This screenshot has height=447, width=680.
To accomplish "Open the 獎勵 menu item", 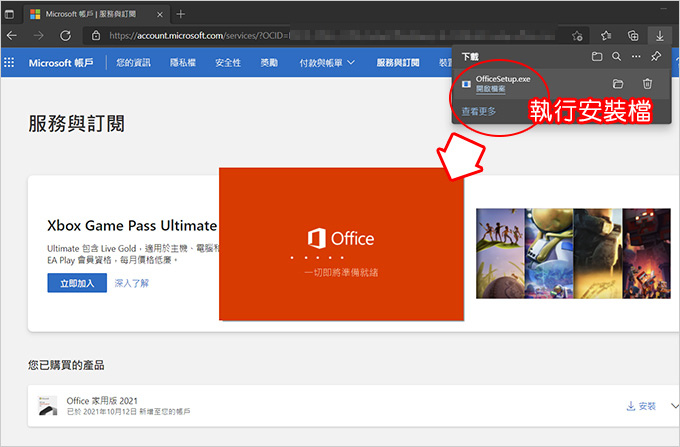I will [269, 63].
